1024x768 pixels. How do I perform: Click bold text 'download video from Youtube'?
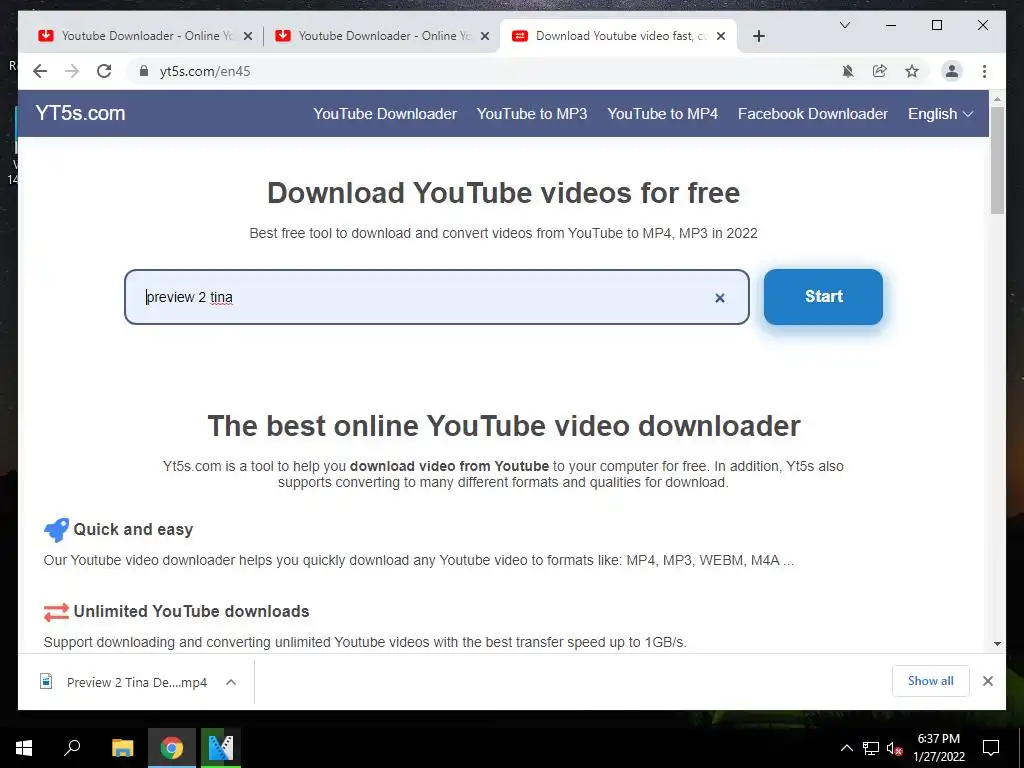(x=449, y=466)
